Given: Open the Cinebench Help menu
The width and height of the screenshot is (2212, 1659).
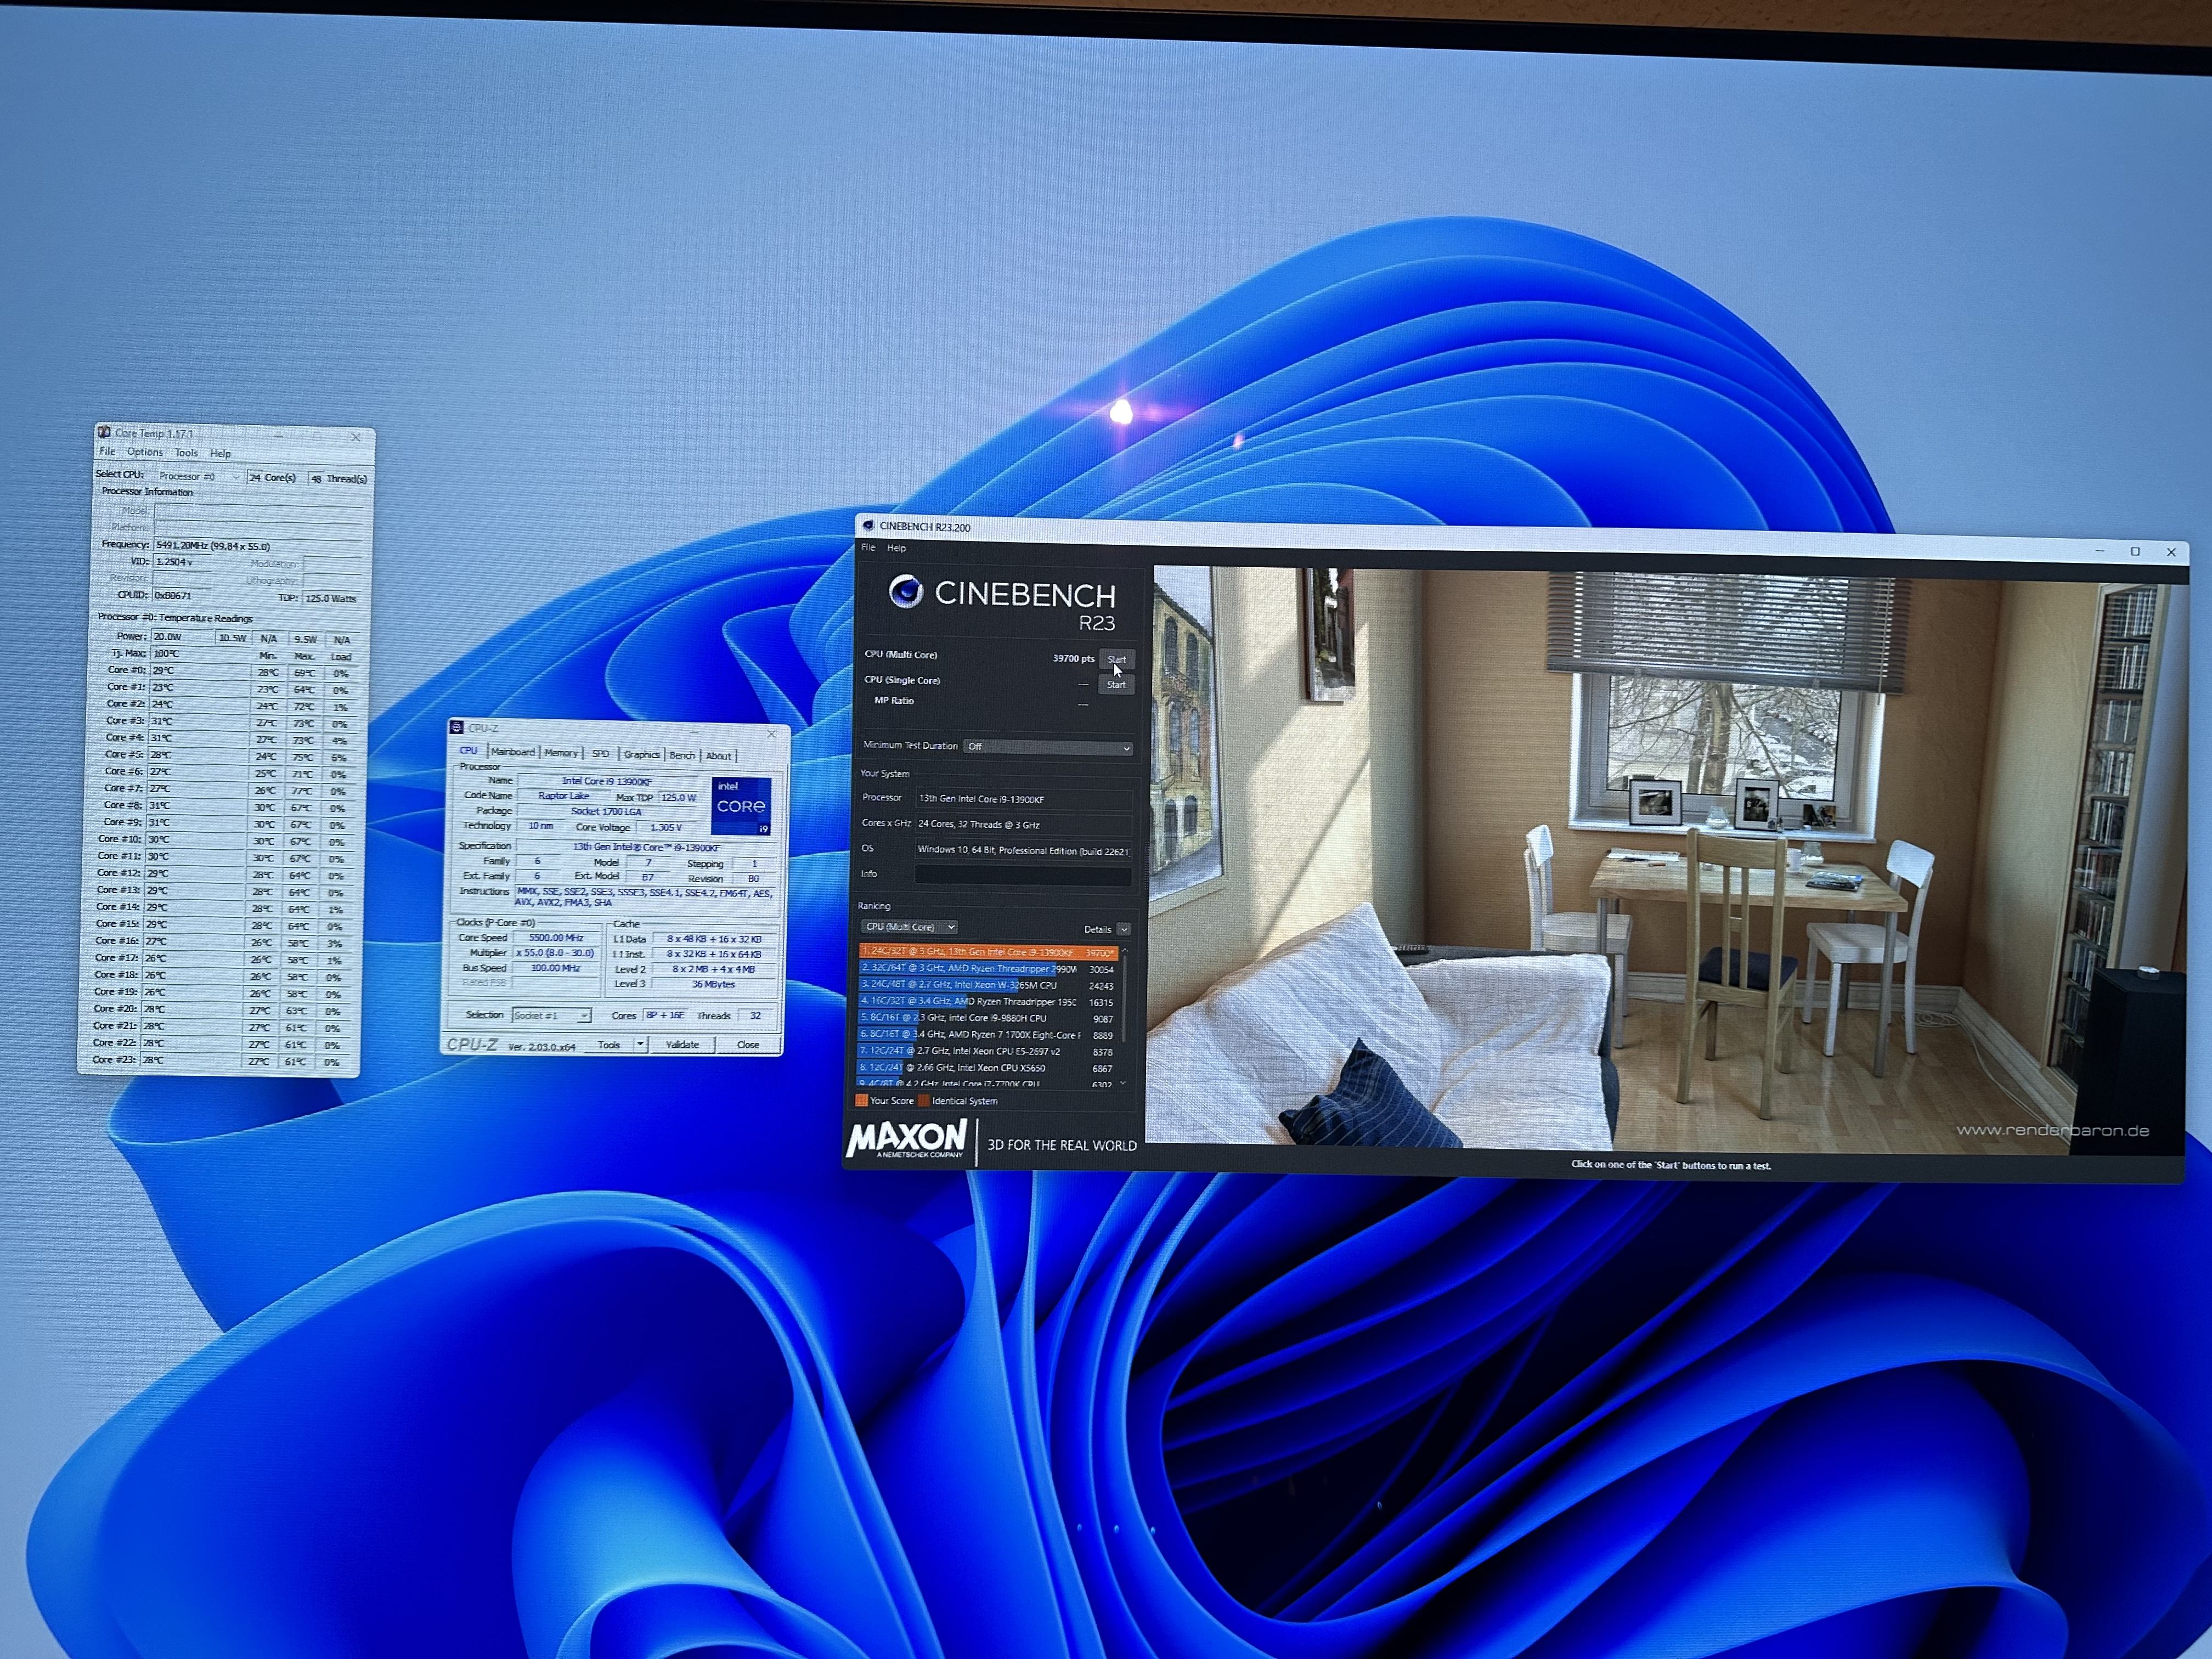Looking at the screenshot, I should point(896,548).
